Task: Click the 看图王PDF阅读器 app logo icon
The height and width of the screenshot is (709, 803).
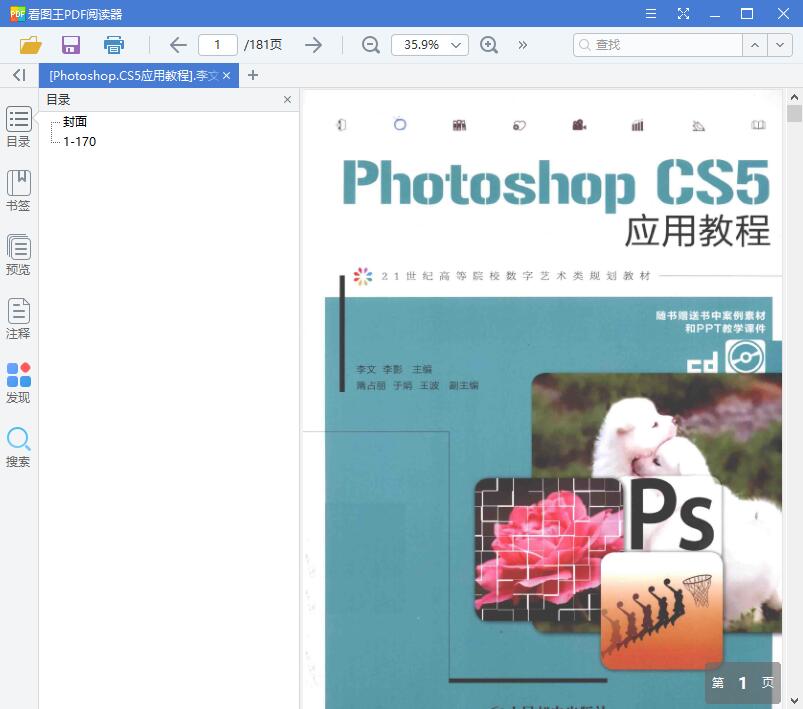Action: [17, 14]
